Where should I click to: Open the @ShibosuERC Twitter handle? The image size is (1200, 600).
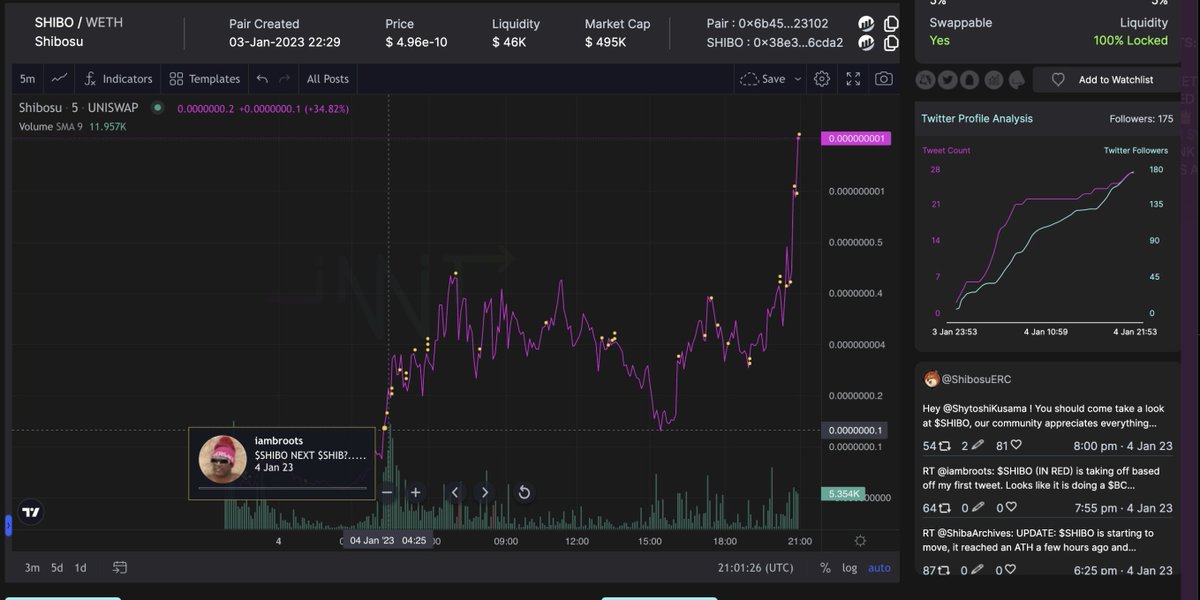coord(977,379)
